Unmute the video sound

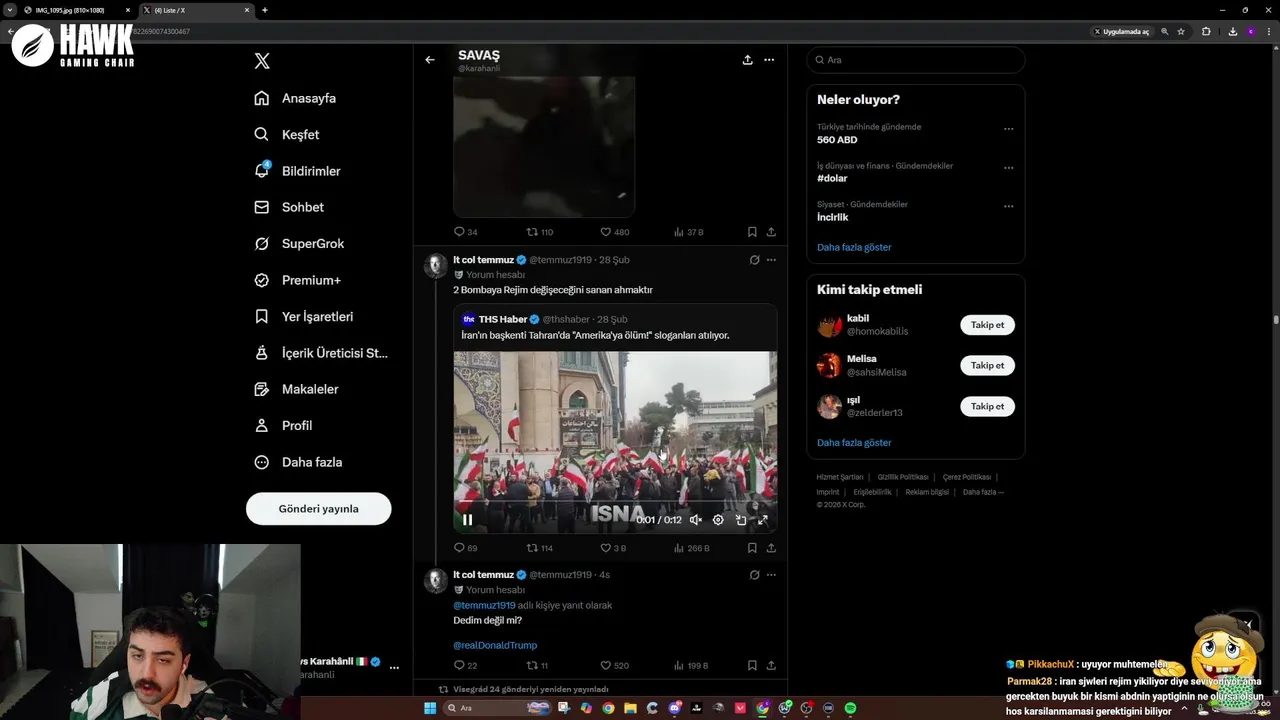tap(696, 520)
